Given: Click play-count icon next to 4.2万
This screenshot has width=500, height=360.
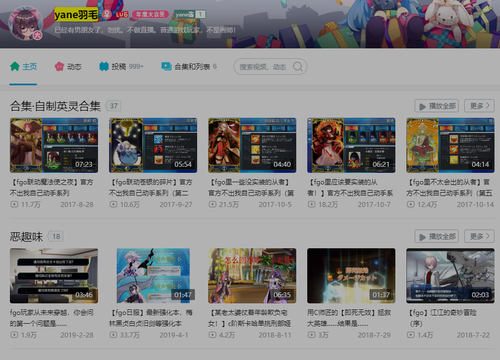Looking at the screenshot, I should point(212,335).
